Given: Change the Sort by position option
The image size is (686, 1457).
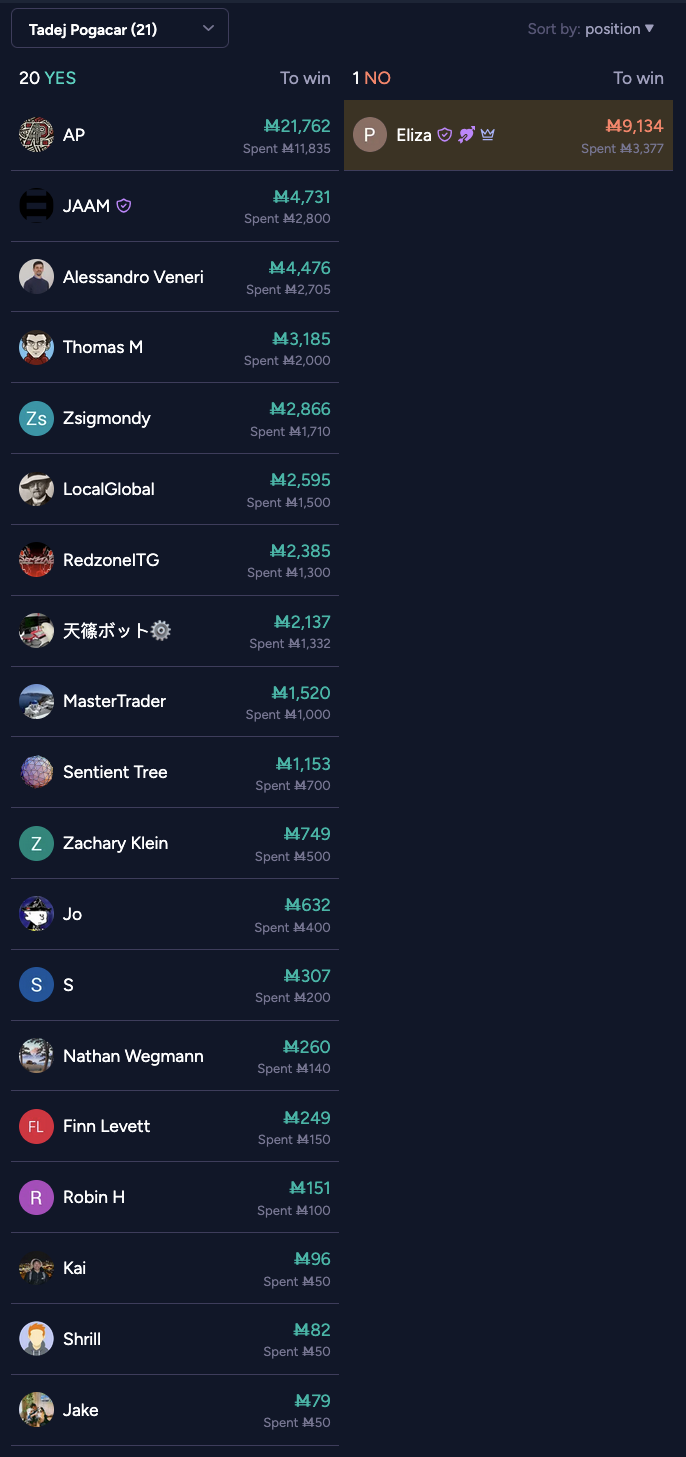Looking at the screenshot, I should 619,29.
